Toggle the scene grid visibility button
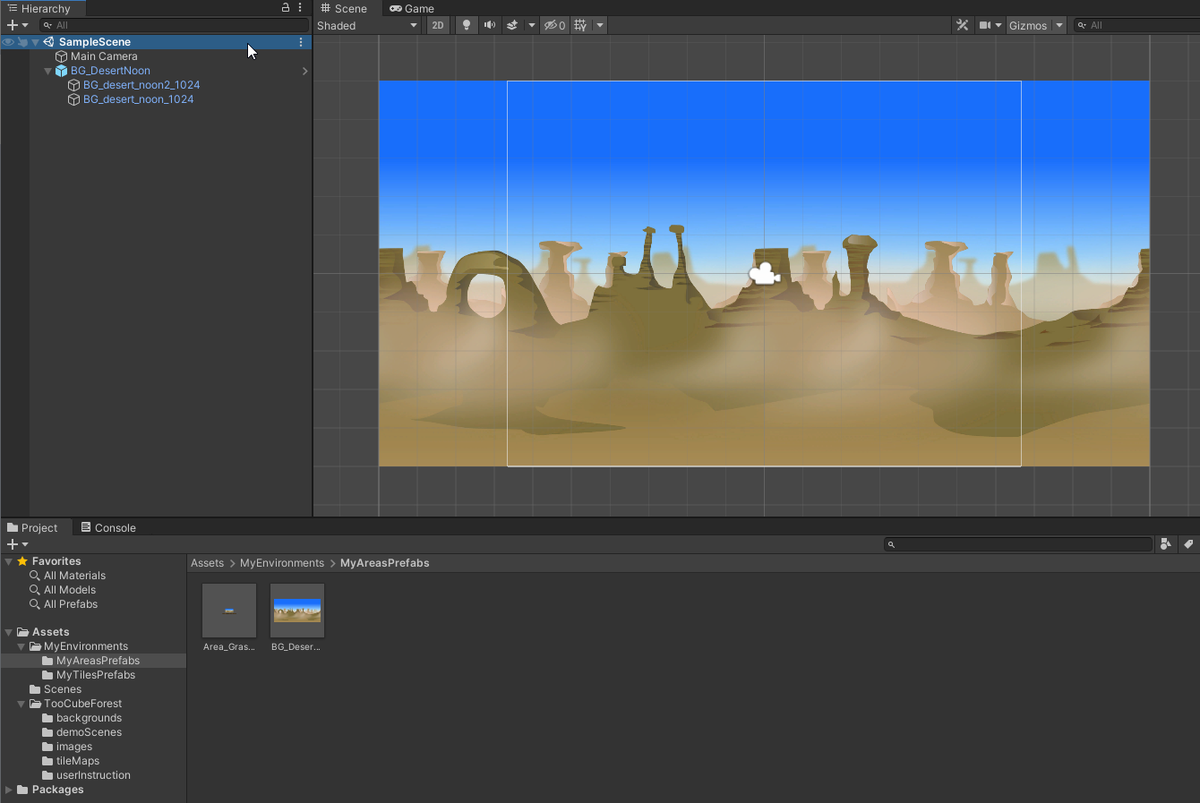This screenshot has width=1200, height=803. click(580, 25)
